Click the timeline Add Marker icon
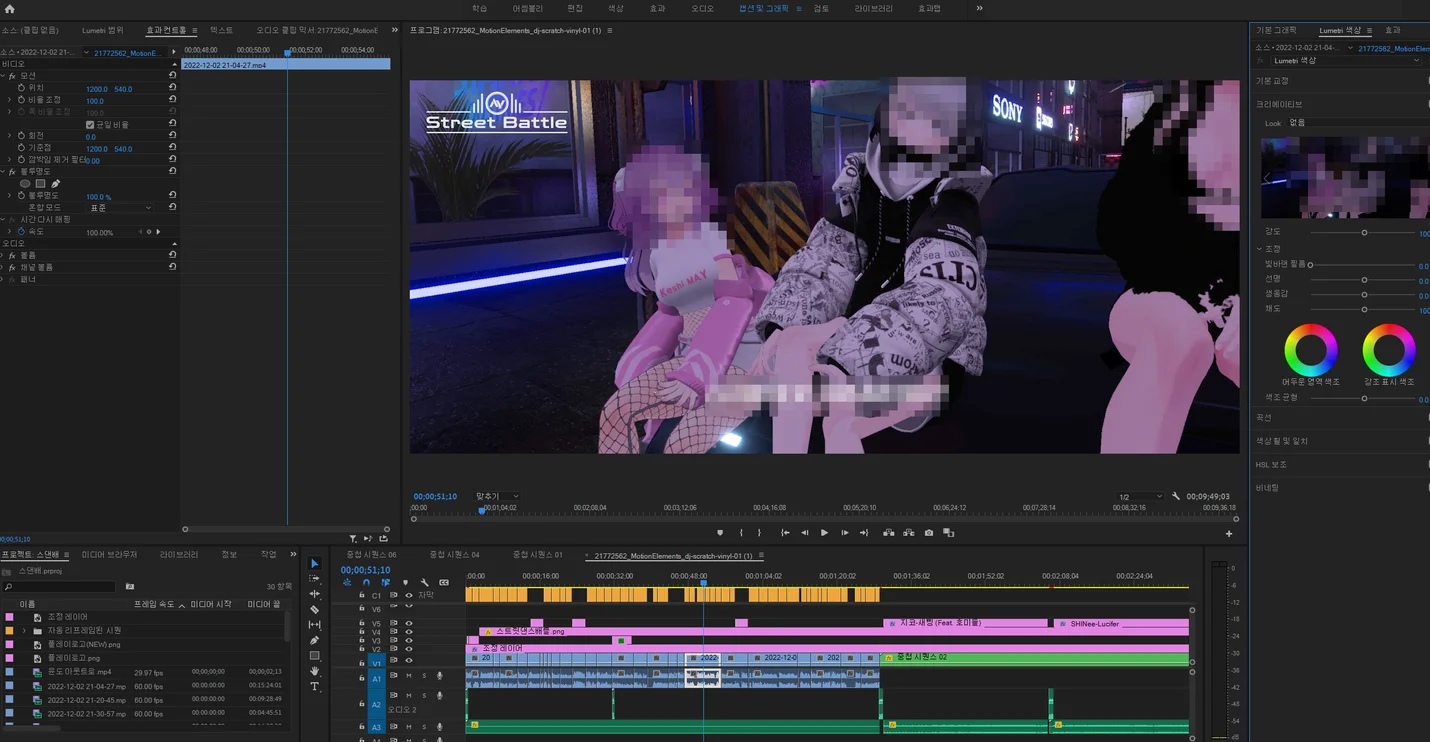This screenshot has width=1430, height=742. coord(405,582)
